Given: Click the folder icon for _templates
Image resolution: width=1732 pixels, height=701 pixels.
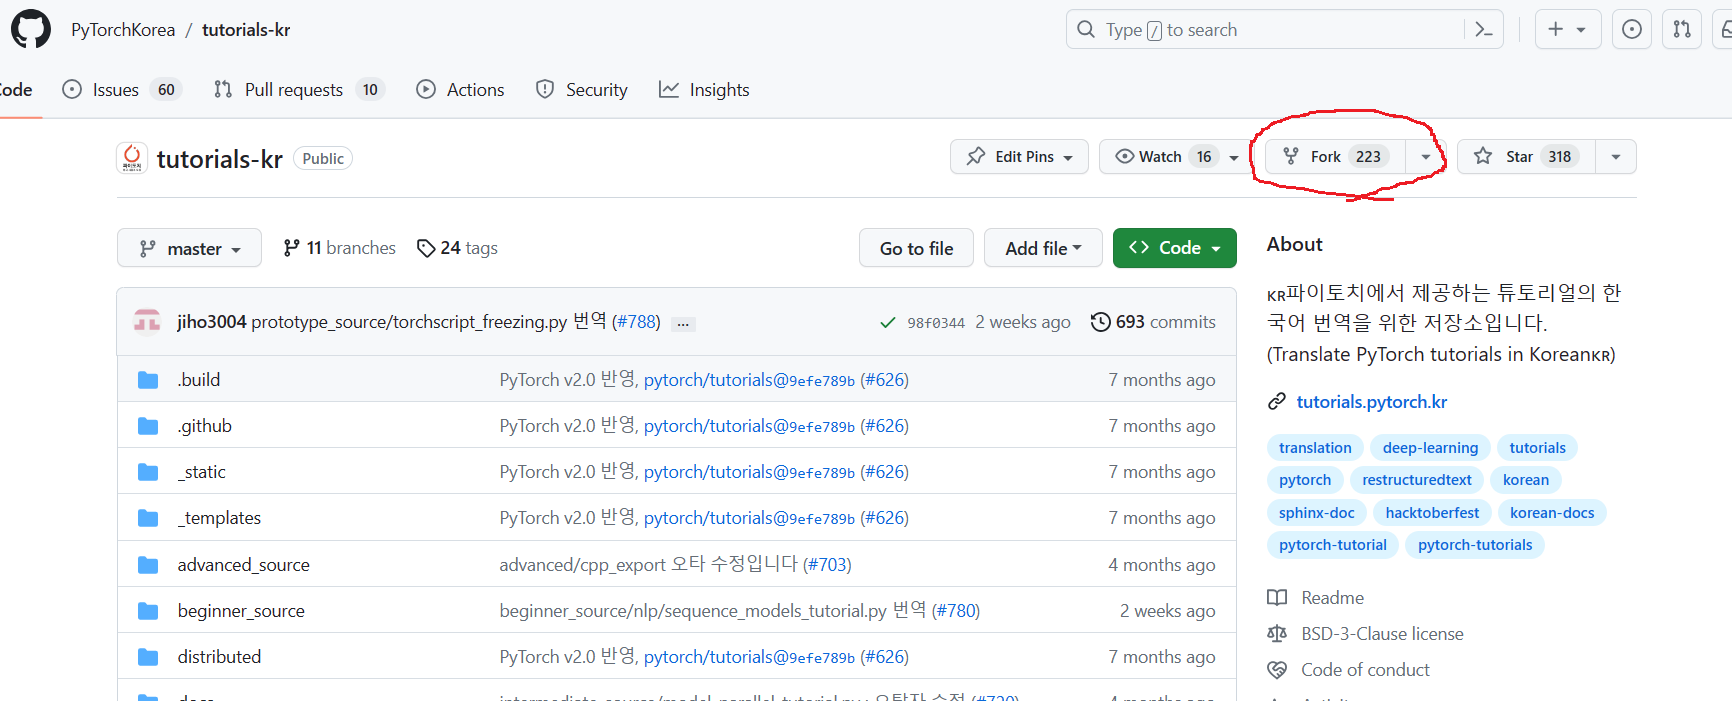Looking at the screenshot, I should pyautogui.click(x=148, y=518).
